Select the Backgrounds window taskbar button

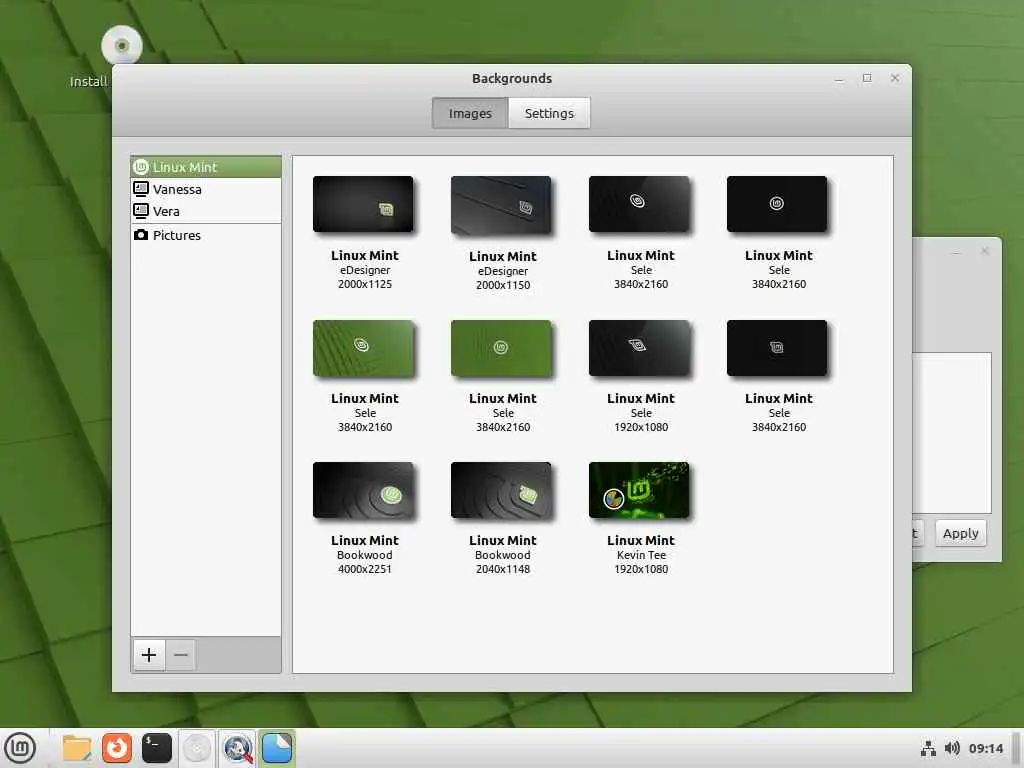tap(277, 748)
